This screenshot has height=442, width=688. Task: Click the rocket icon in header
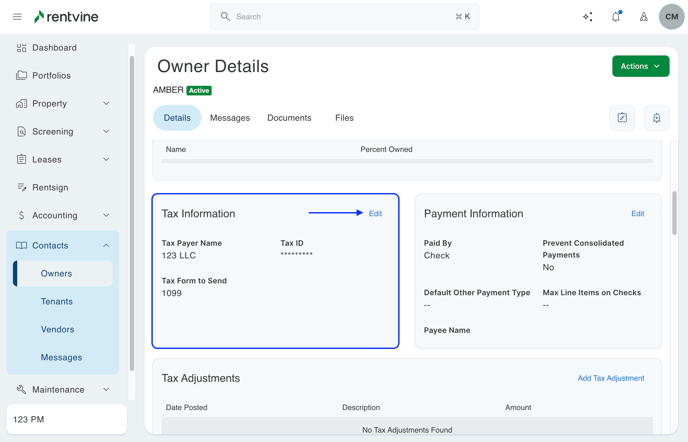[x=643, y=17]
